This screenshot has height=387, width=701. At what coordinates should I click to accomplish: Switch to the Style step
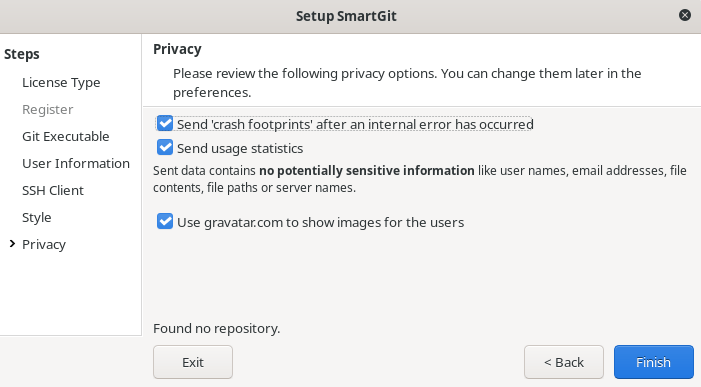coord(37,218)
